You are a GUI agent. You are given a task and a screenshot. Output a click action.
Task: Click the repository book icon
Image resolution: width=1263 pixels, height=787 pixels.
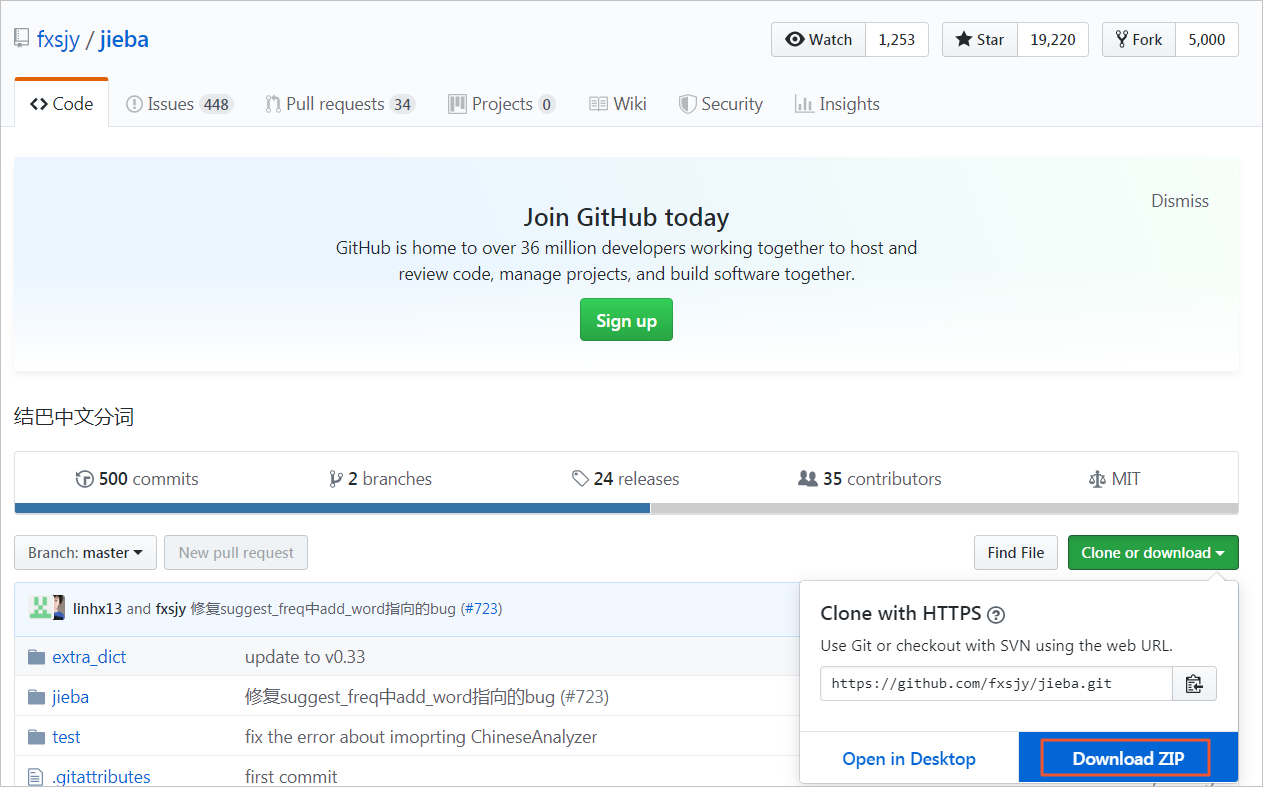(21, 40)
